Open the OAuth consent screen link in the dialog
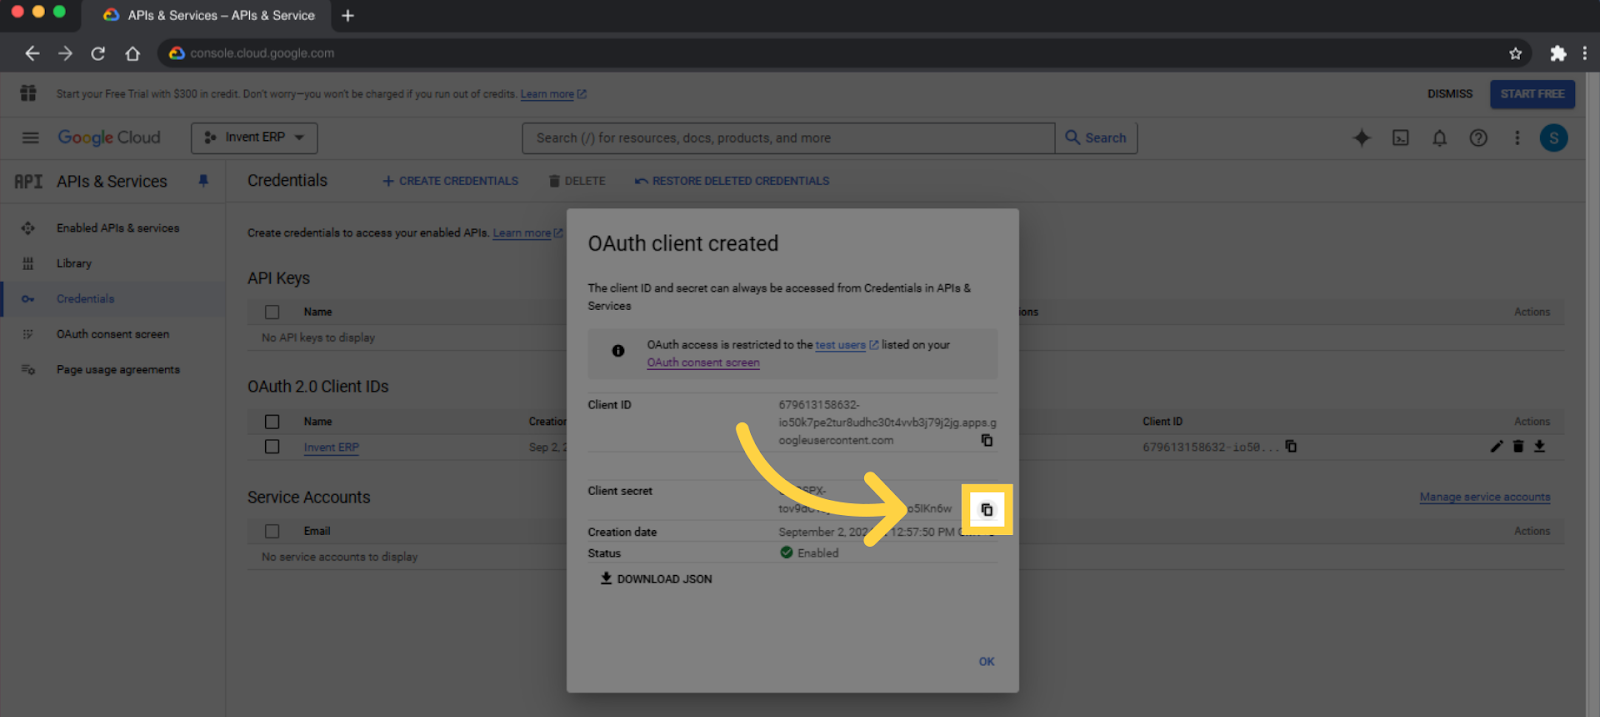 coord(703,362)
